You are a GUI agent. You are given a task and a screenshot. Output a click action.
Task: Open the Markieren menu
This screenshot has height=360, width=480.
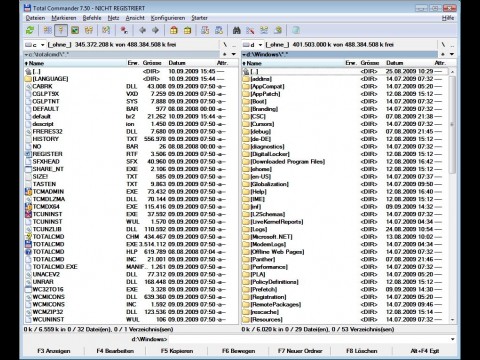coord(64,18)
